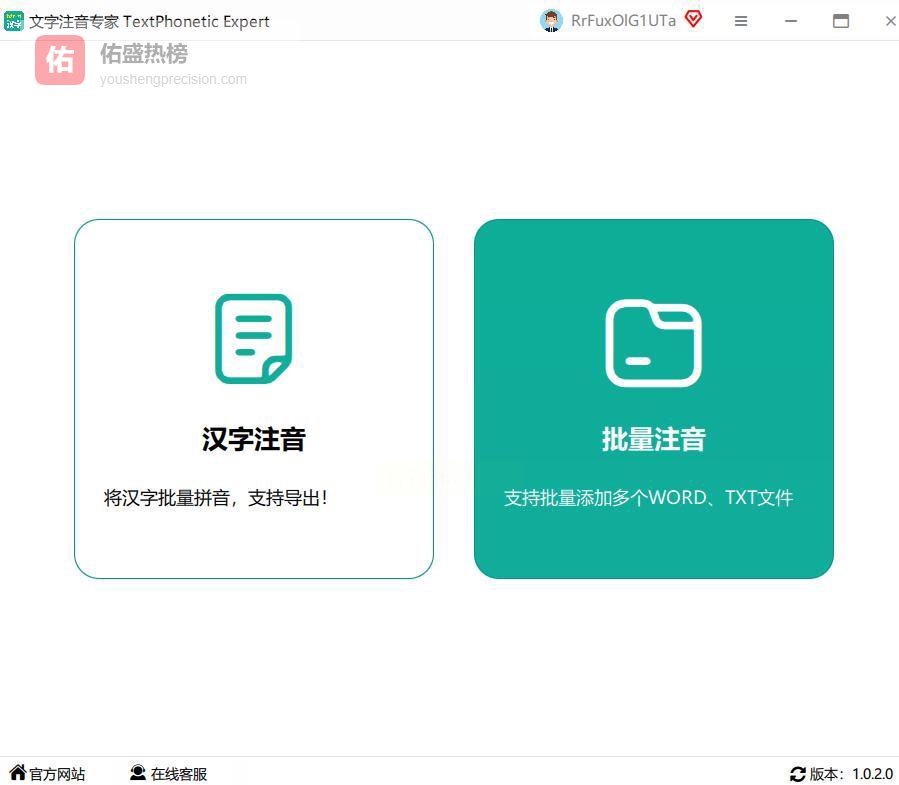Click the refresh icon next to 版本
Viewport: 899px width, 785px height.
coord(797,774)
